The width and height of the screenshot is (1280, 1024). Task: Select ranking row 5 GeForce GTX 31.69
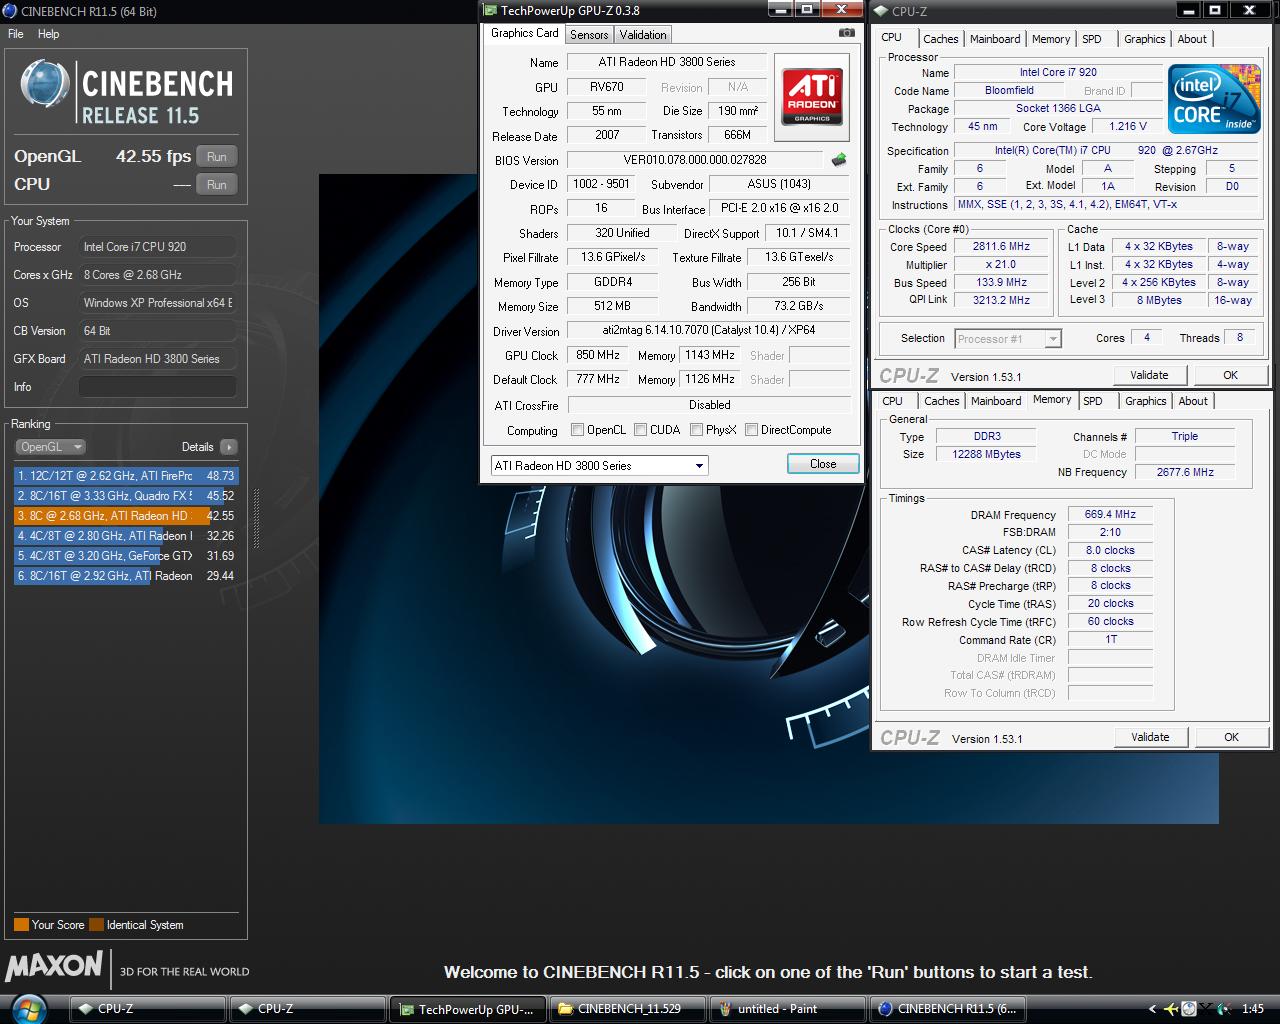[126, 556]
